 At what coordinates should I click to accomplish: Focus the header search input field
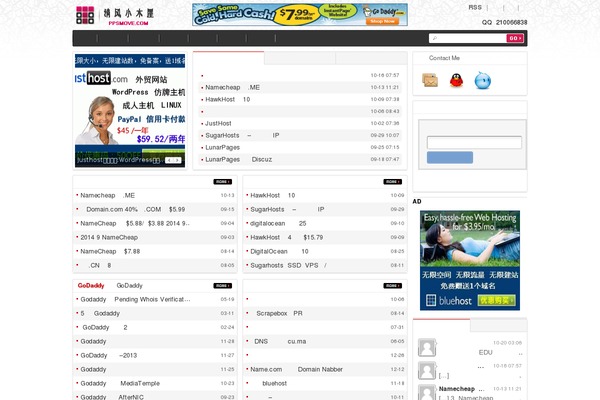point(468,38)
